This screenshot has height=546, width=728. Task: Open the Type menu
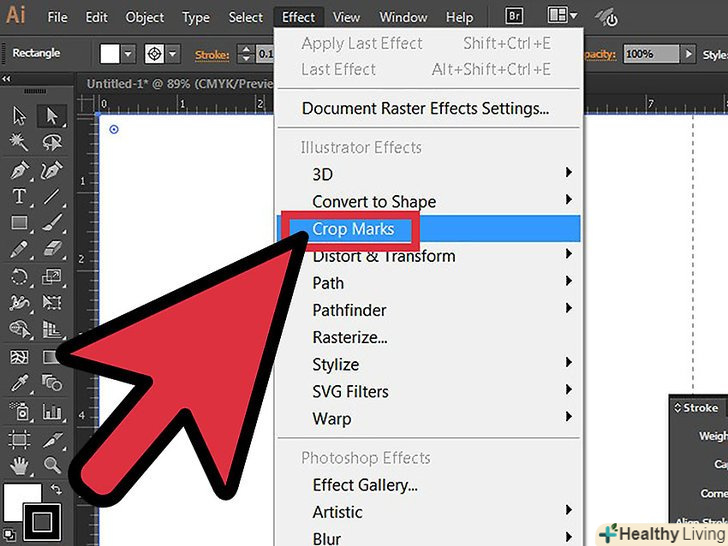(195, 17)
